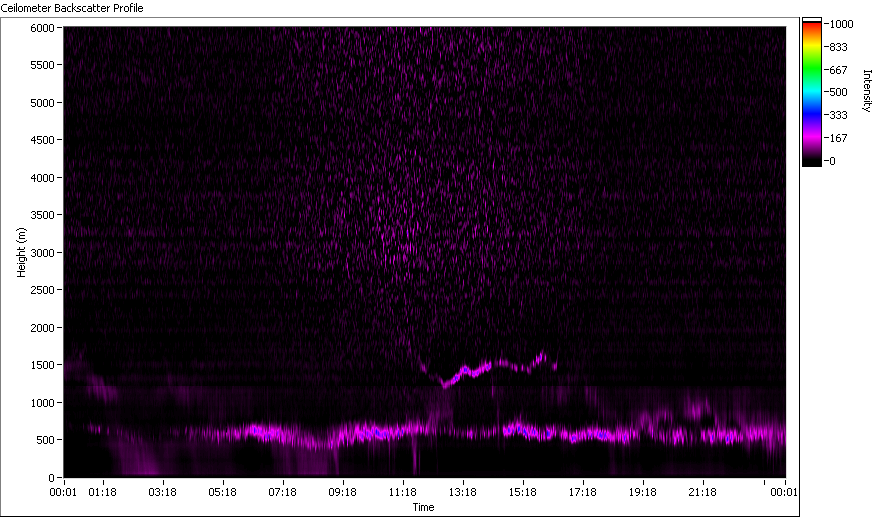The height and width of the screenshot is (517, 876).
Task: Click the 03:18 time axis label
Action: pyautogui.click(x=162, y=492)
